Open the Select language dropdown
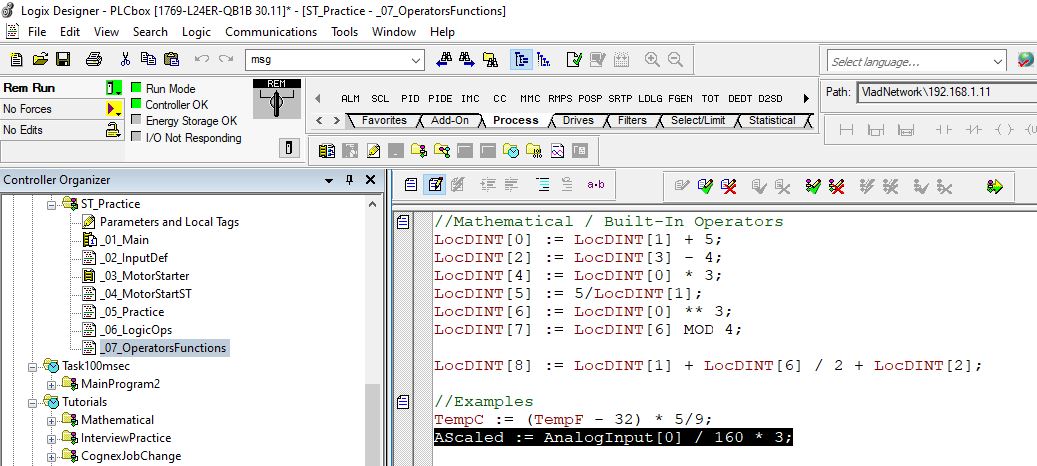Screen dimensions: 1037x466 (996, 62)
